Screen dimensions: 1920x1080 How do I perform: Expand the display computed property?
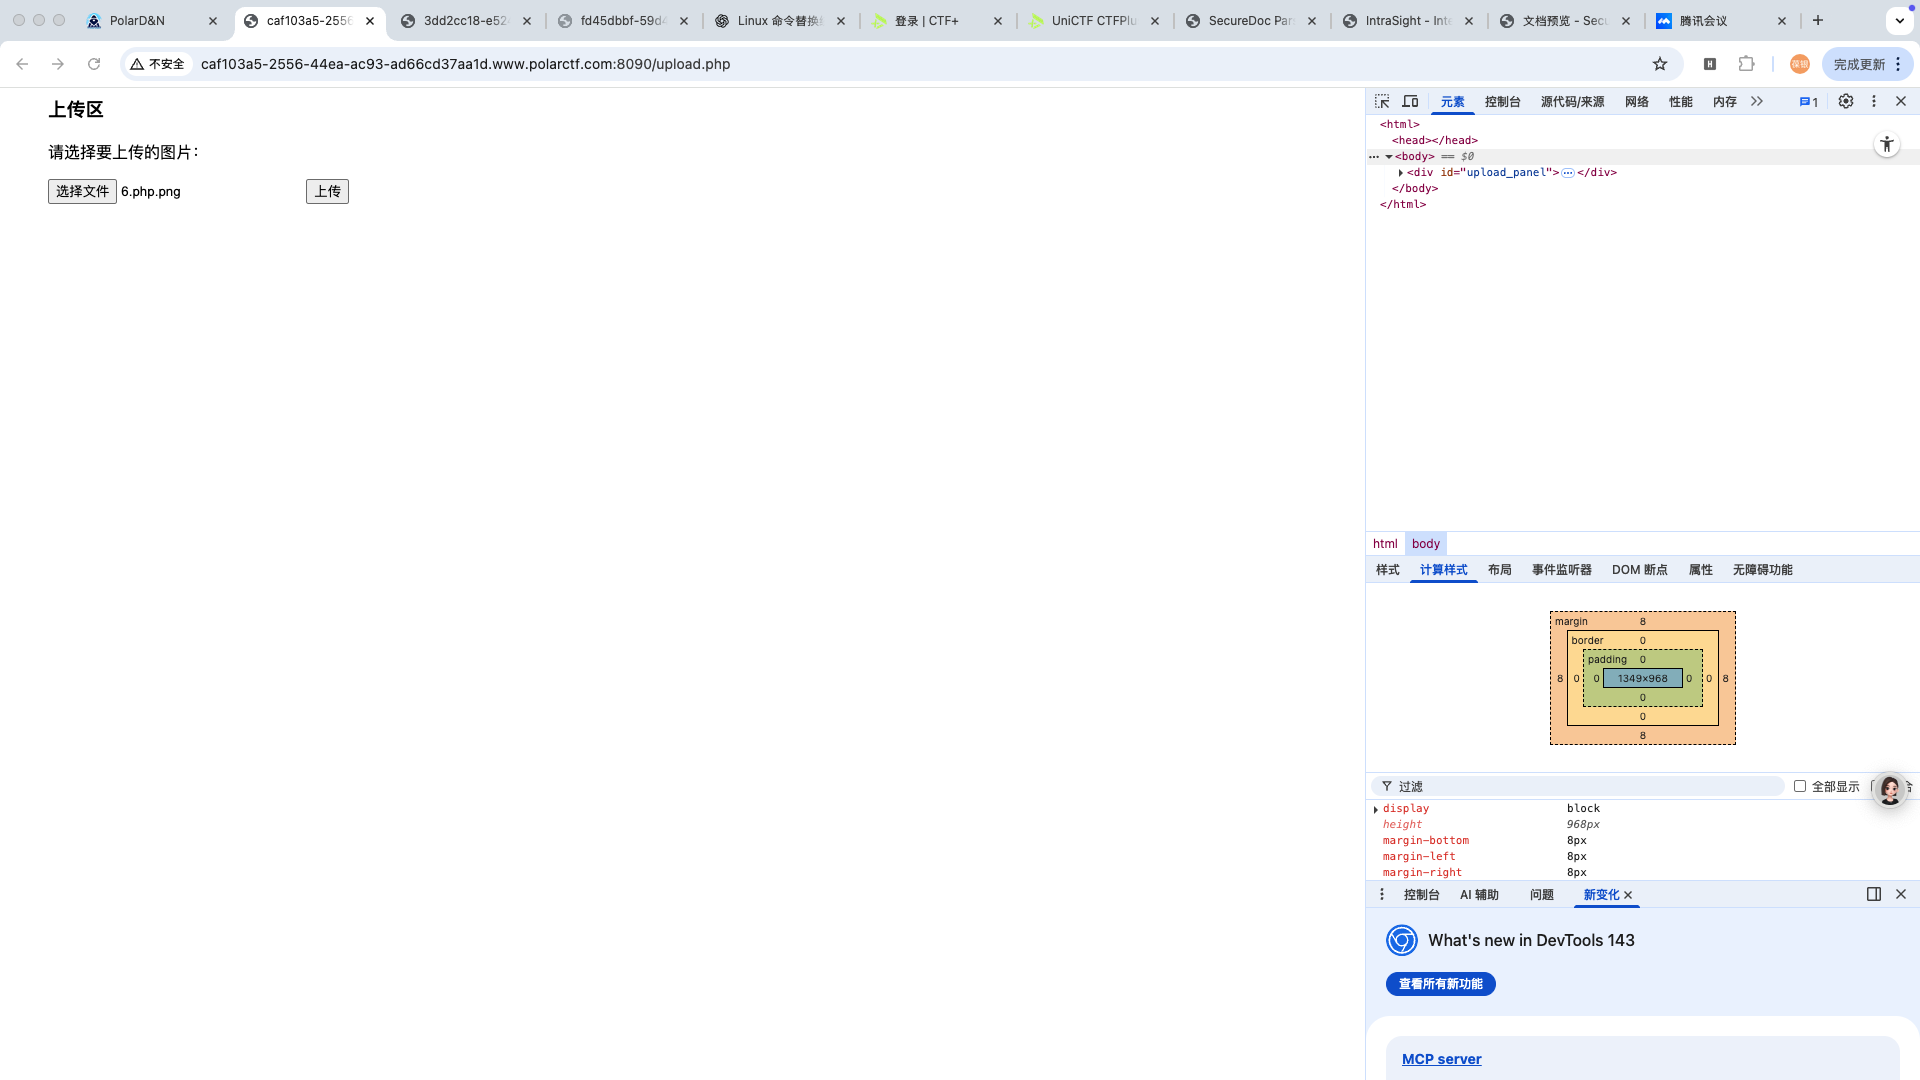click(x=1376, y=809)
